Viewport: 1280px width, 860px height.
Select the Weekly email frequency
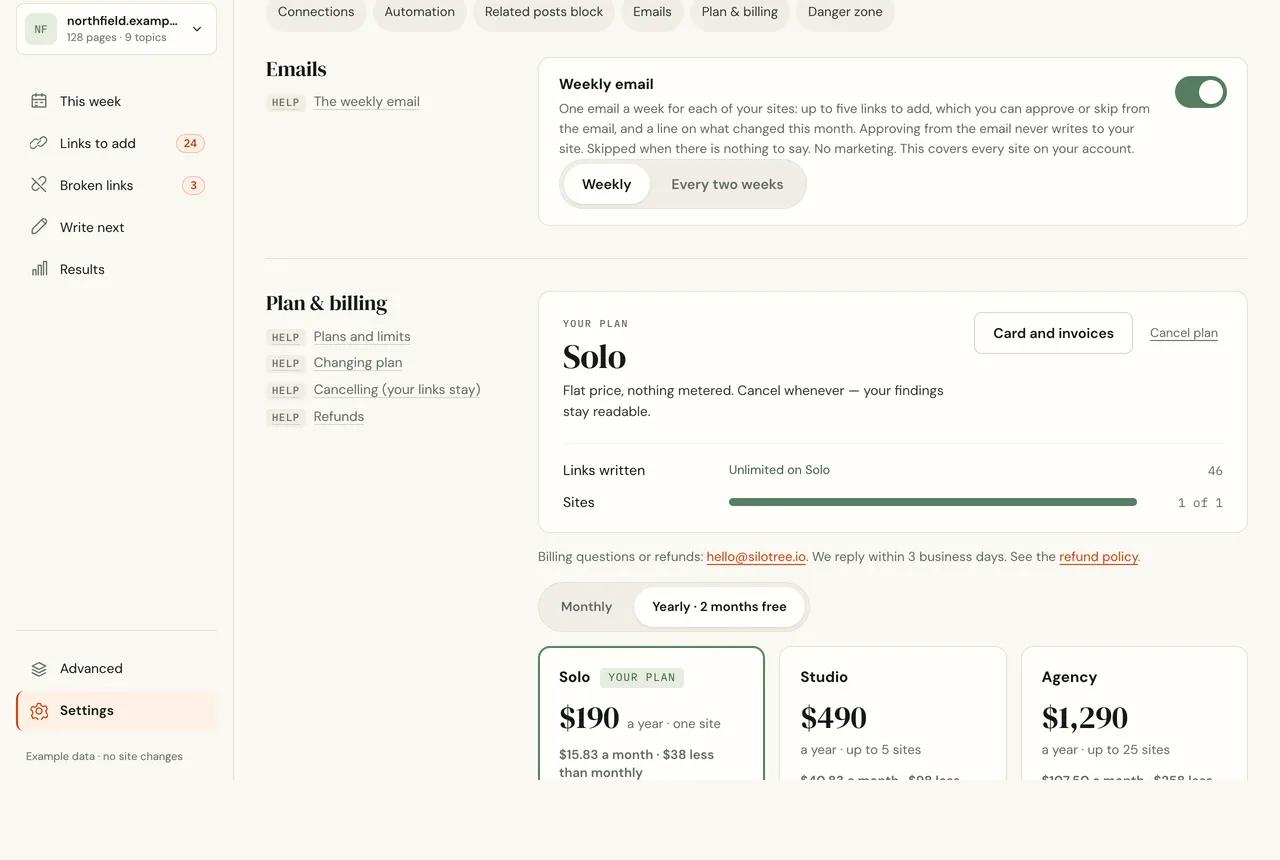(x=606, y=184)
